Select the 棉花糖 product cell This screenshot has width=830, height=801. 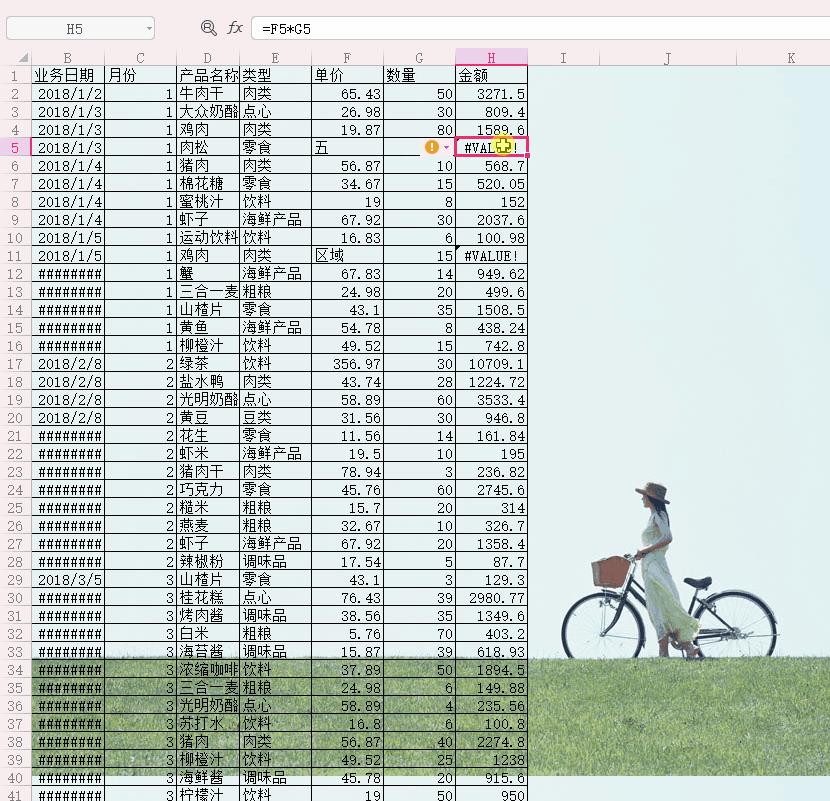click(x=208, y=184)
